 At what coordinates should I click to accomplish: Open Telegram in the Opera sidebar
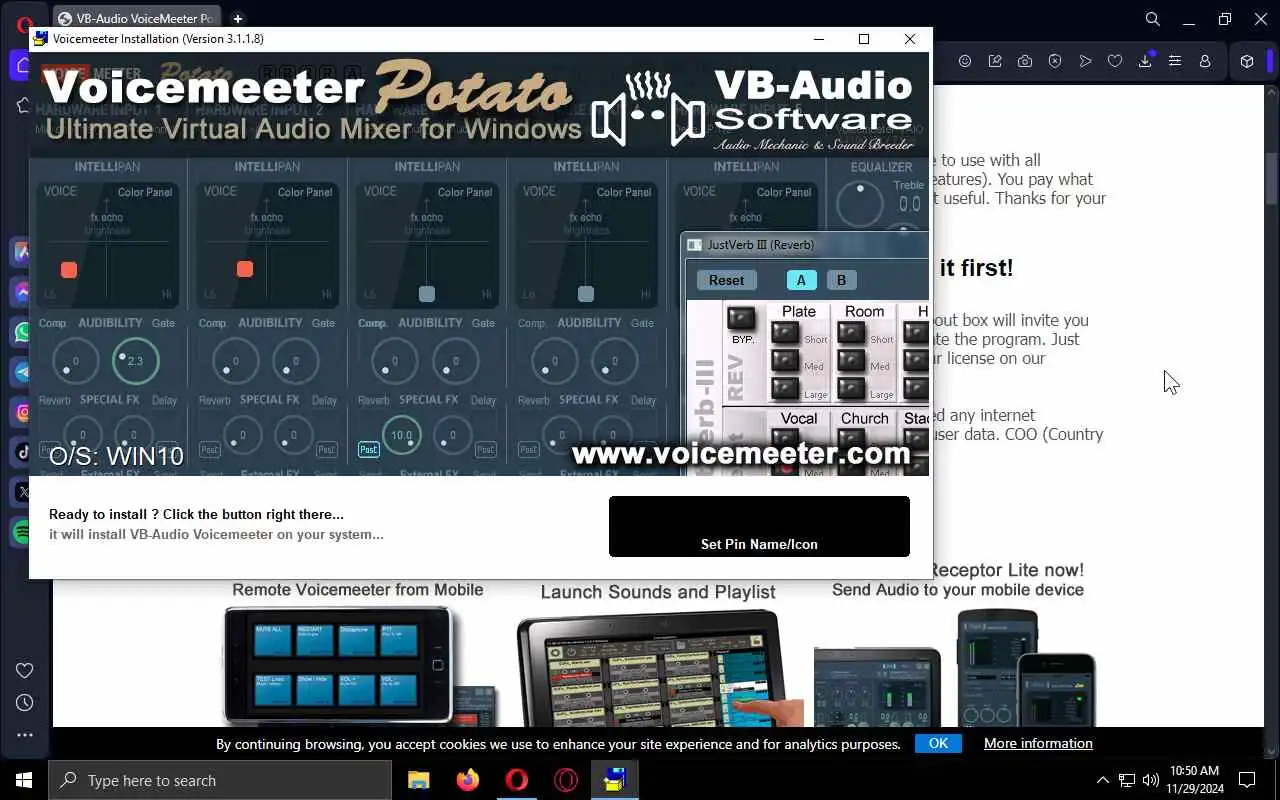point(23,372)
